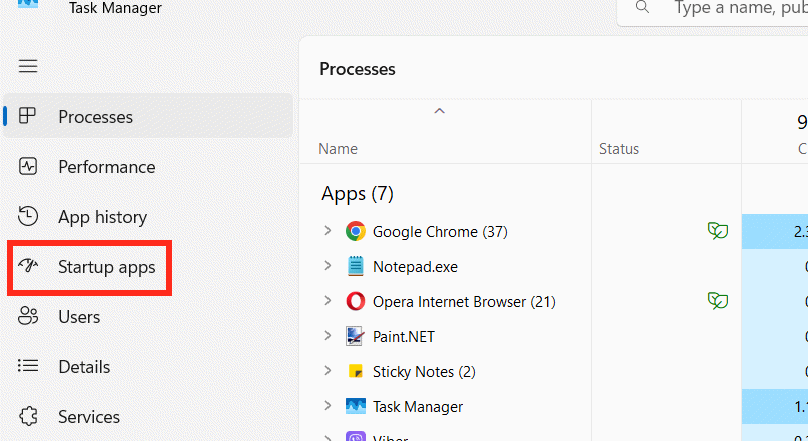The height and width of the screenshot is (441, 808).
Task: Click the search magnifier icon
Action: tap(642, 7)
